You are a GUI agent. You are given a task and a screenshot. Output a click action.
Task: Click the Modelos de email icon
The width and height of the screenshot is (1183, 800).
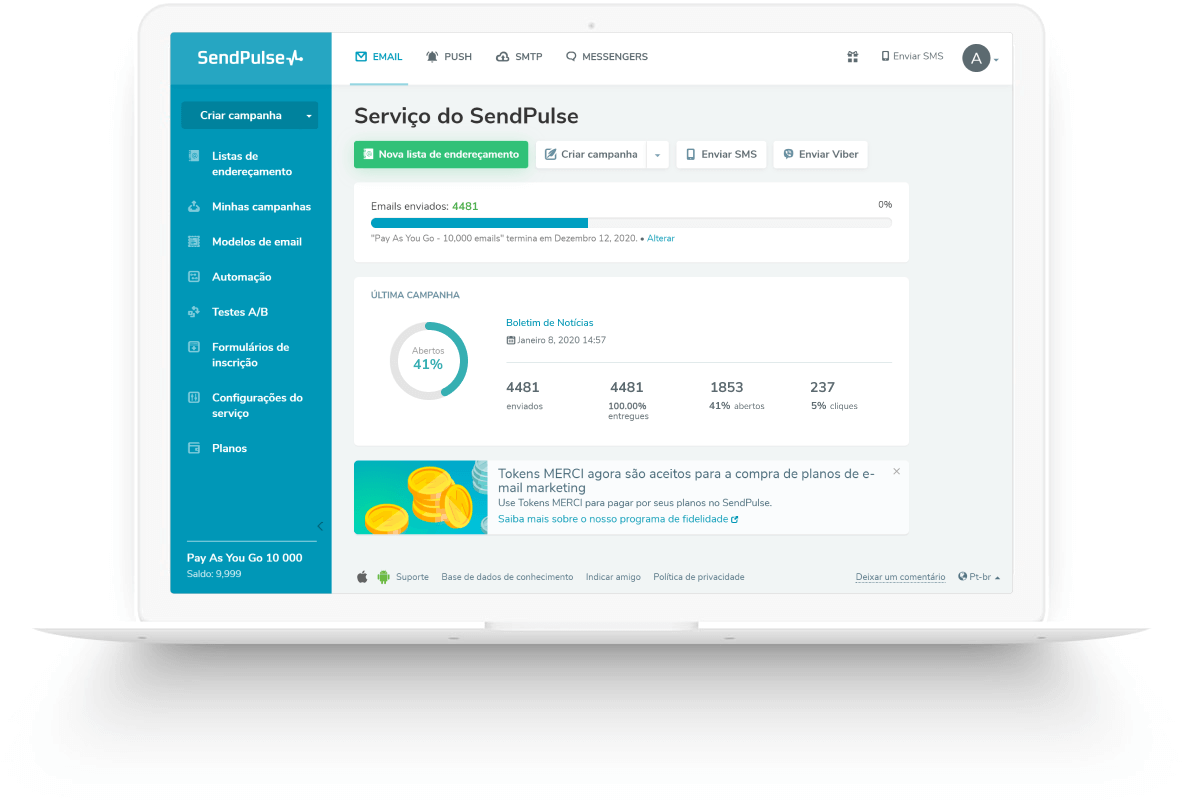click(x=194, y=242)
